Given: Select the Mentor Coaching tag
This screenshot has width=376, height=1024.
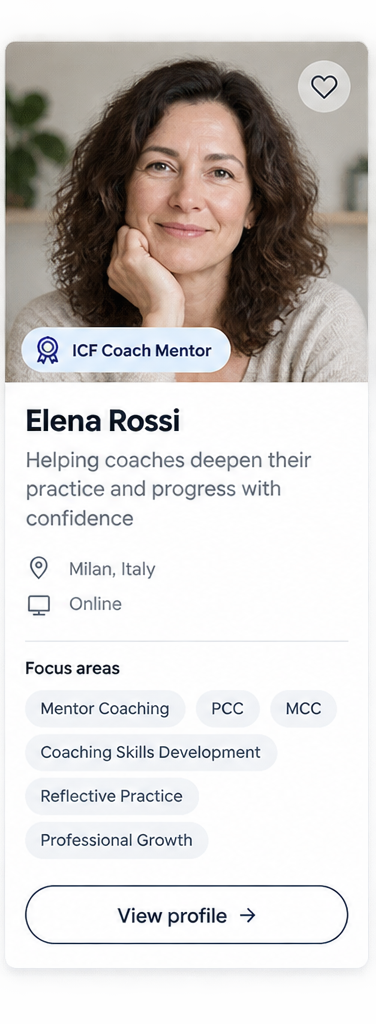Looking at the screenshot, I should click(105, 709).
